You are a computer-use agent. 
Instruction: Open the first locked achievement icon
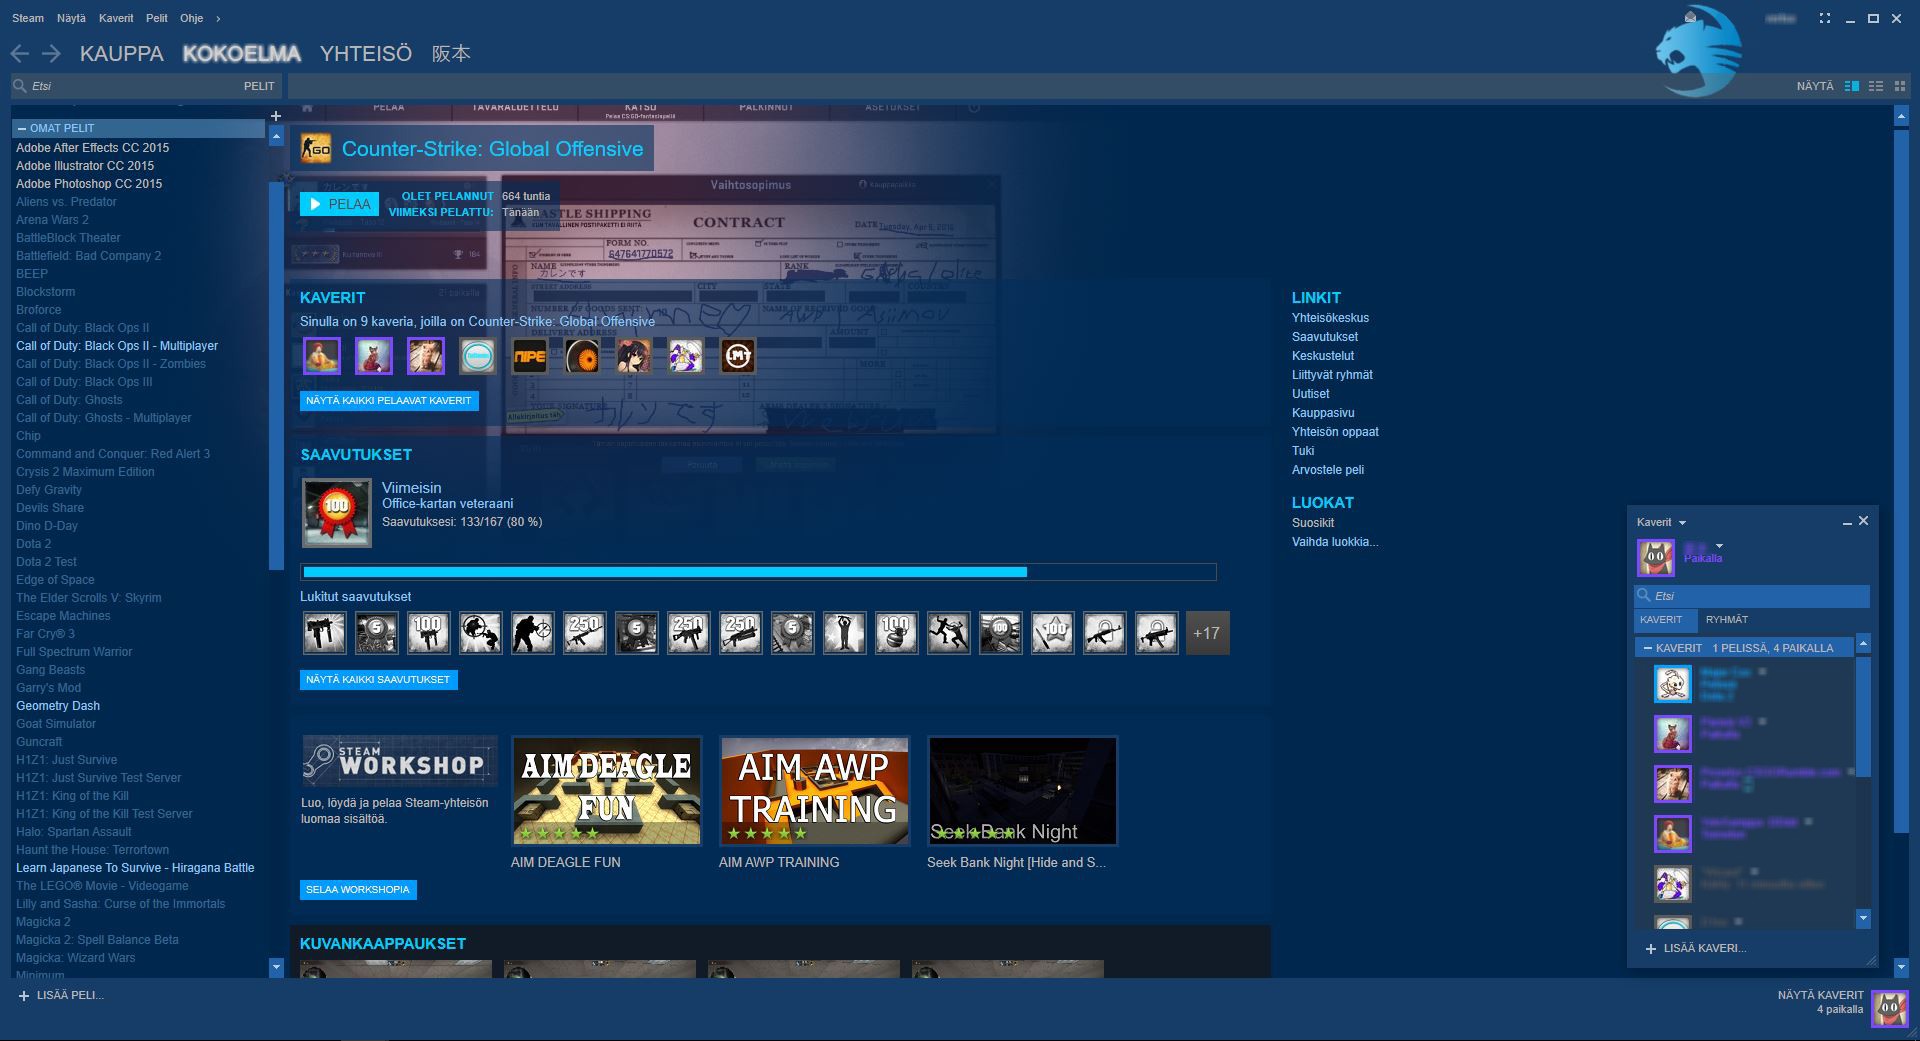tap(324, 633)
